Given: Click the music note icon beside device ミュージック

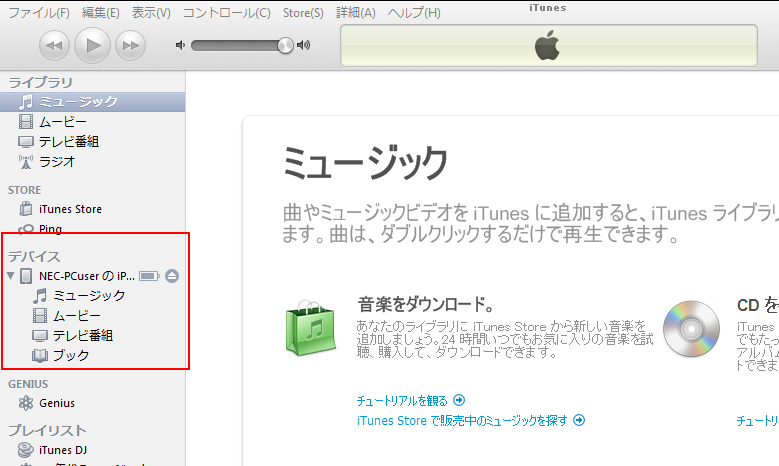Looking at the screenshot, I should (x=40, y=296).
